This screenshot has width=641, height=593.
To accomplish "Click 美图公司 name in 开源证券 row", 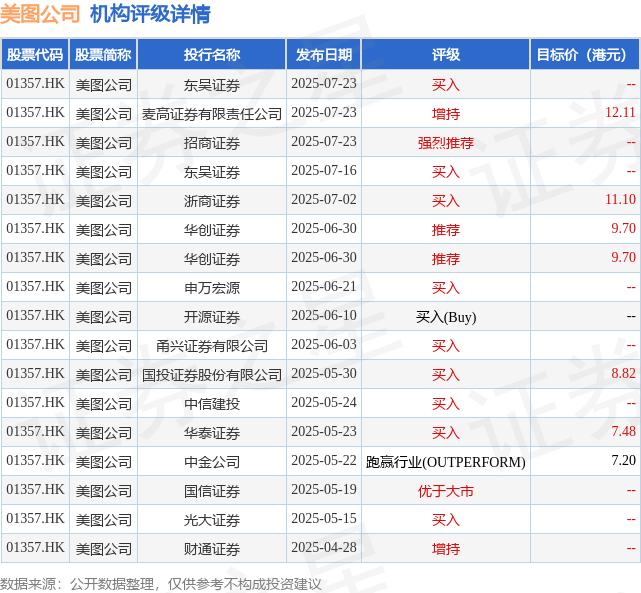I will (x=103, y=316).
